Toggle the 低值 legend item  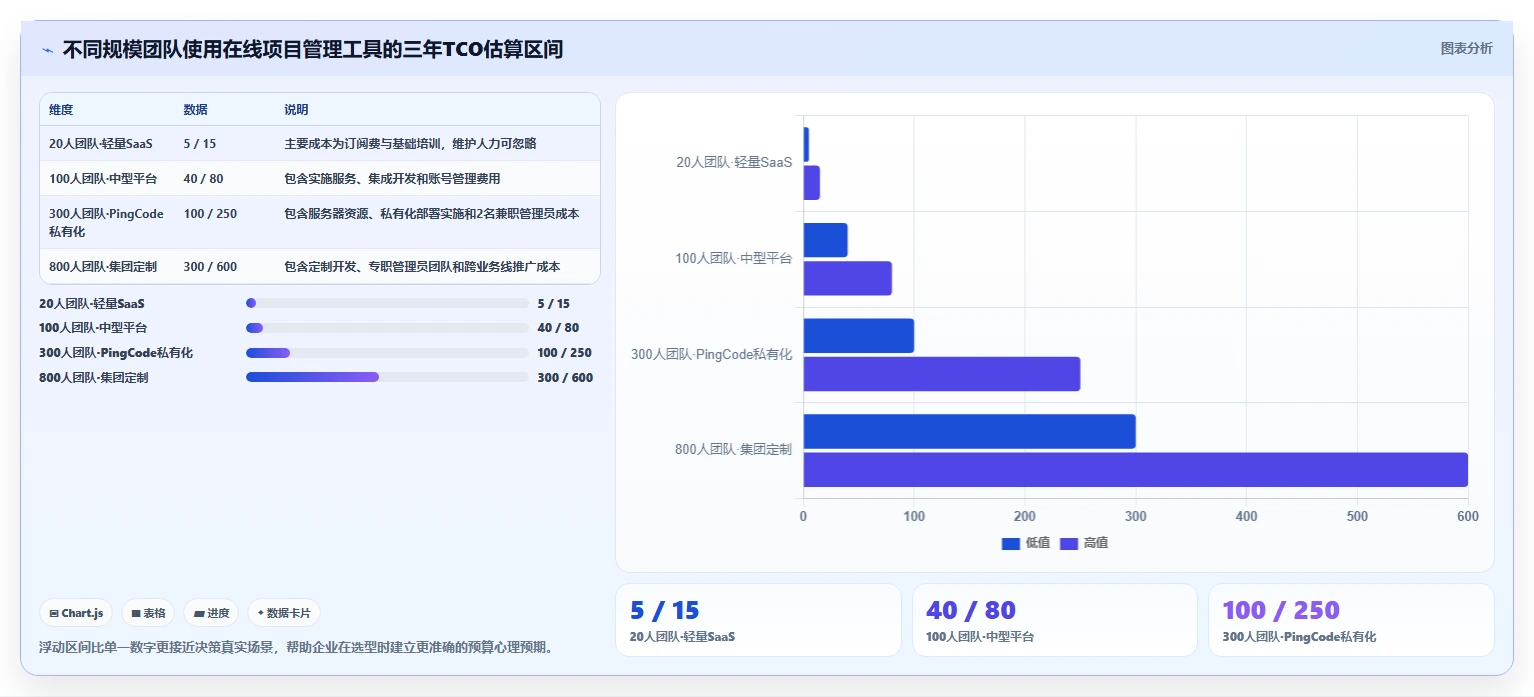tap(1026, 543)
